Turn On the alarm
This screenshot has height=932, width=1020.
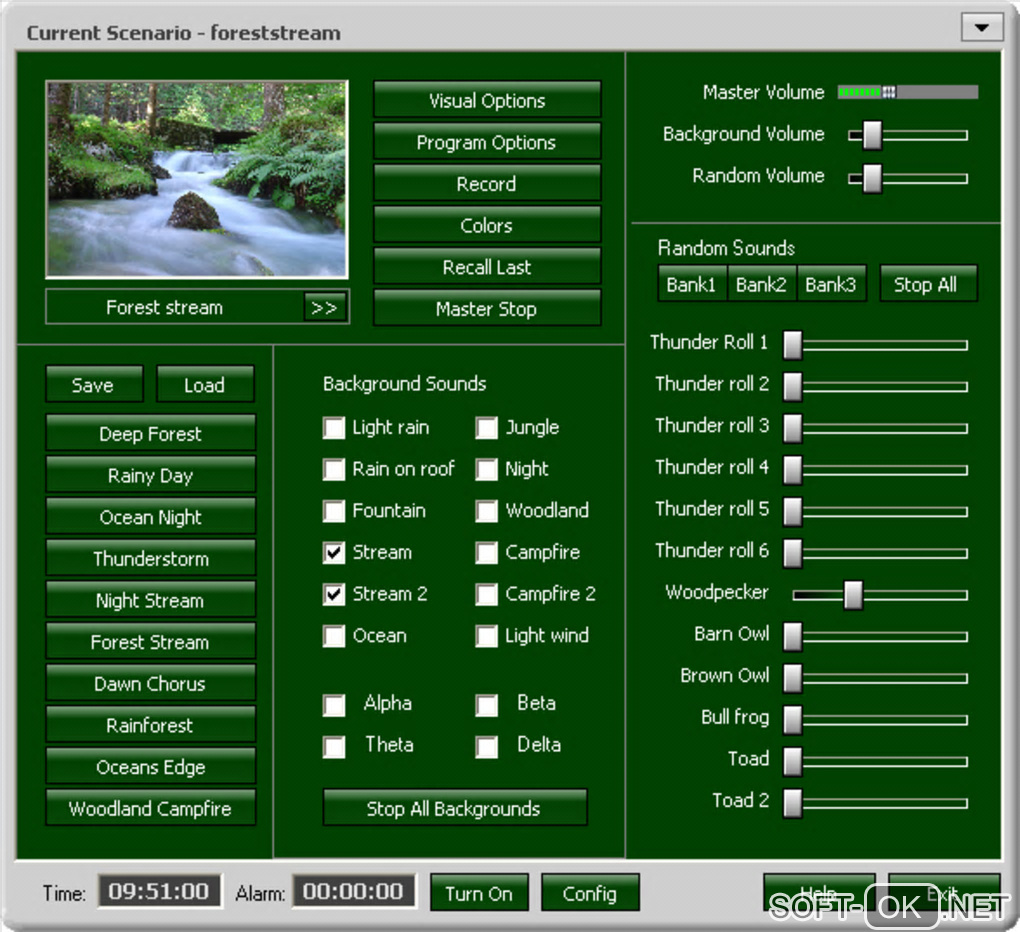479,892
